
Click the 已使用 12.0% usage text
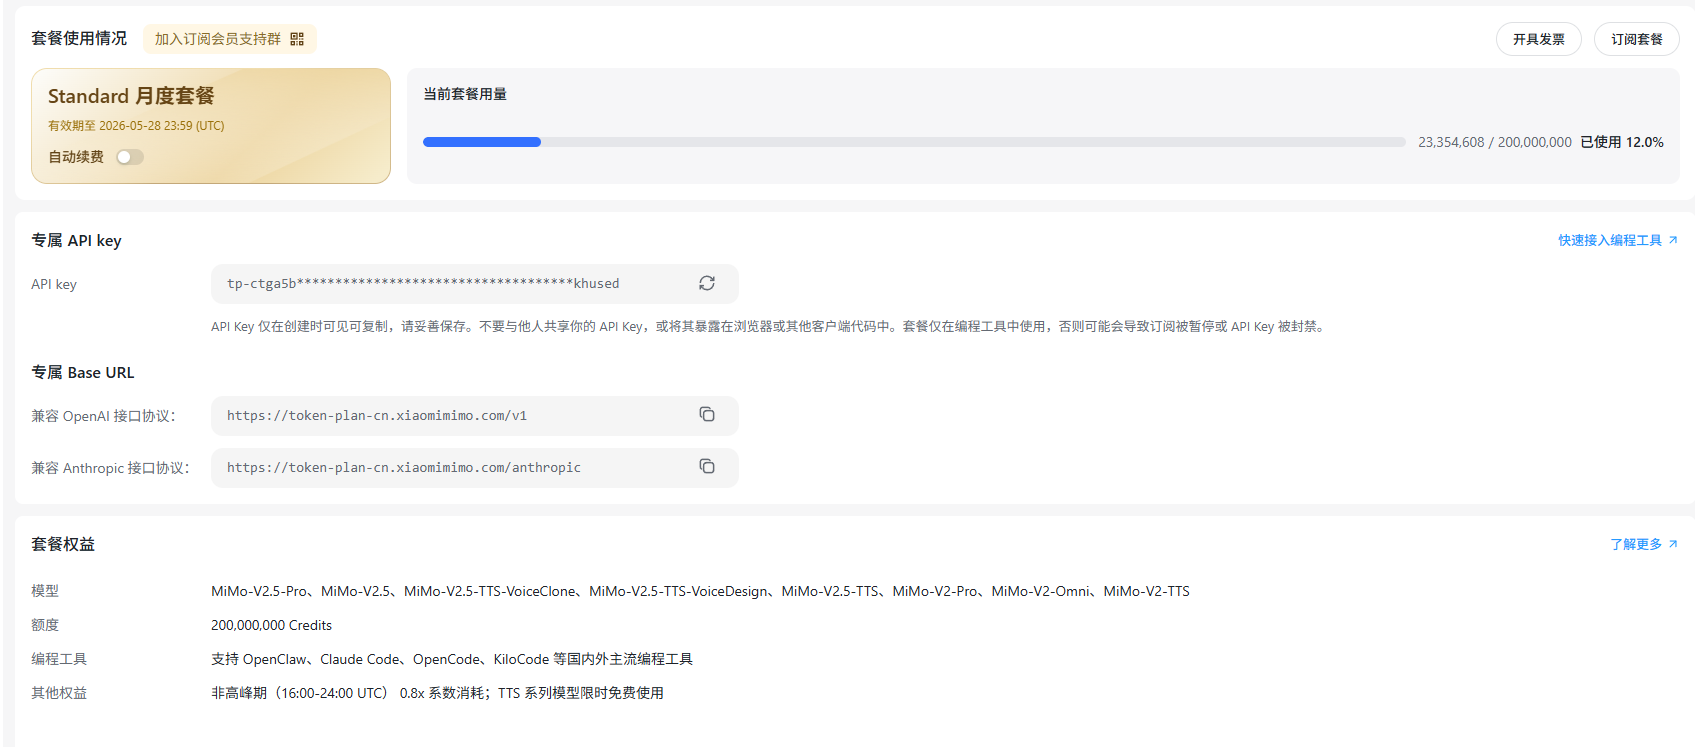point(1621,142)
